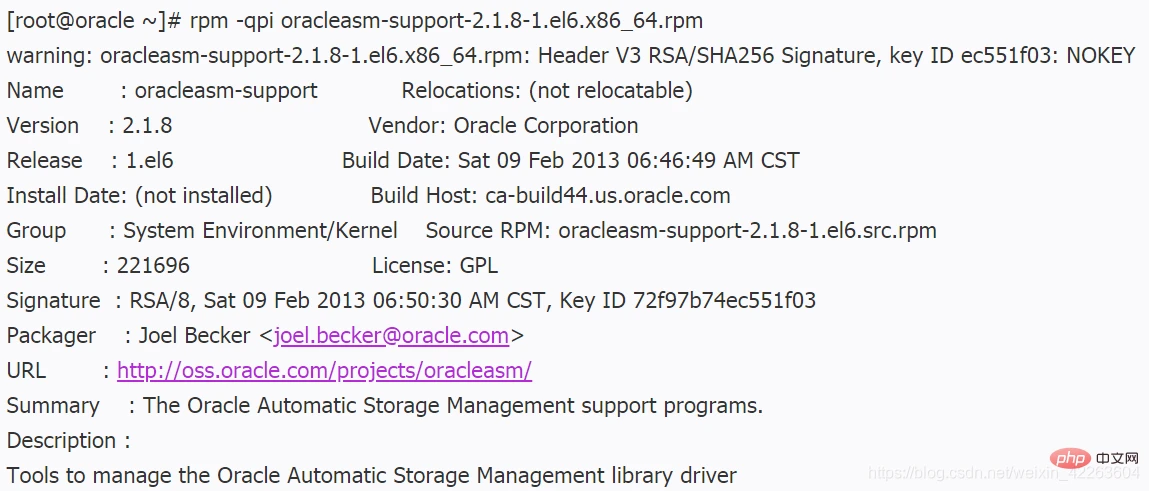Click the Release value 1.el6
This screenshot has width=1149, height=491.
coord(149,160)
